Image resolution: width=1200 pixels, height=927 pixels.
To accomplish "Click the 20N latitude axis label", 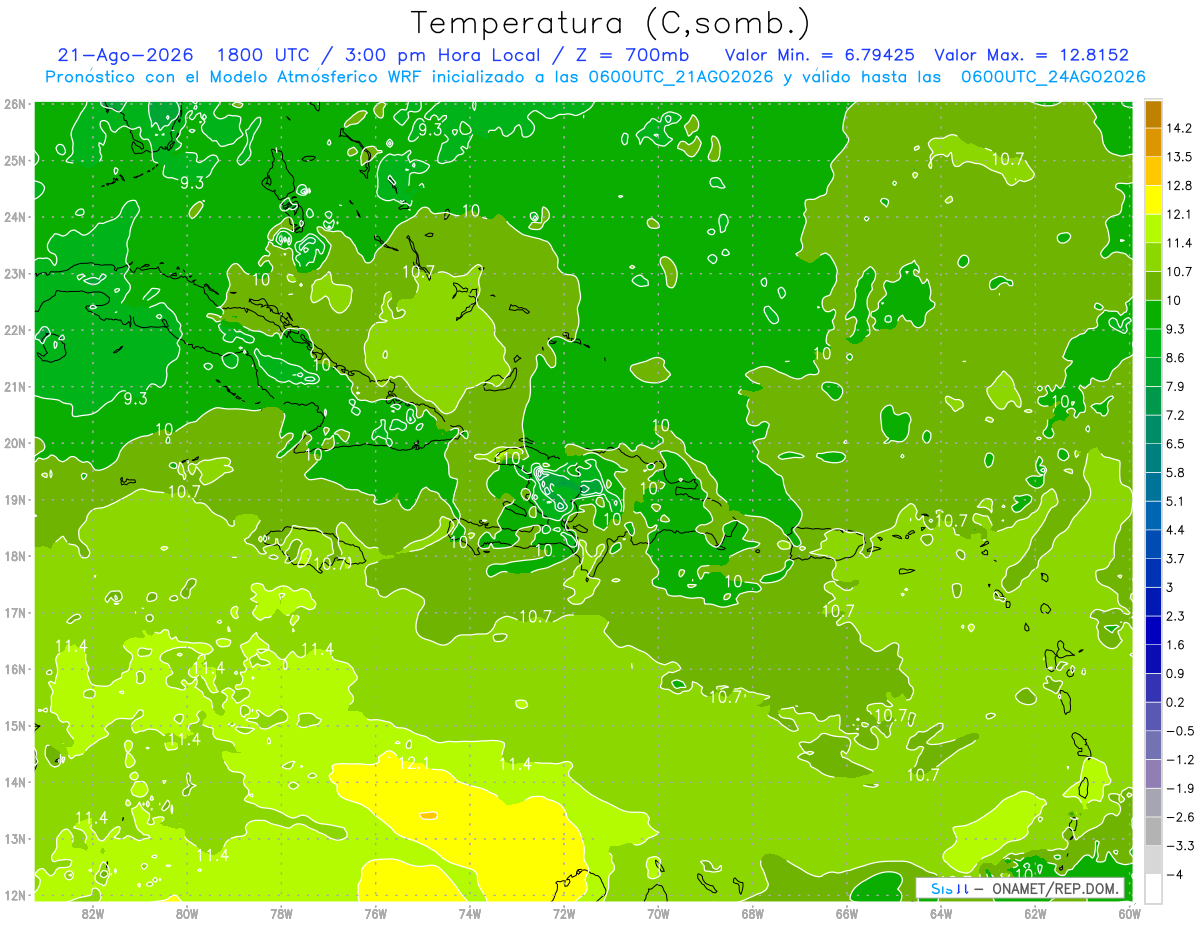I will point(15,443).
